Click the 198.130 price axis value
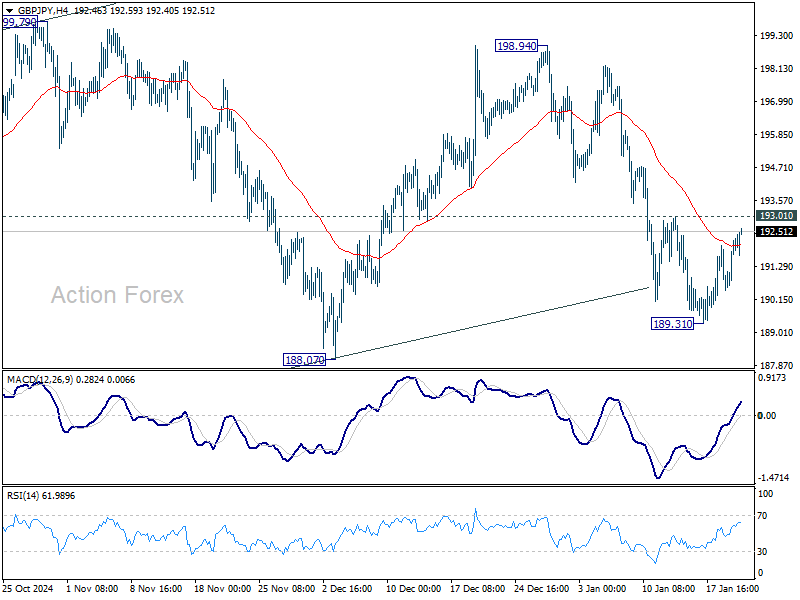The image size is (800, 600). point(776,68)
